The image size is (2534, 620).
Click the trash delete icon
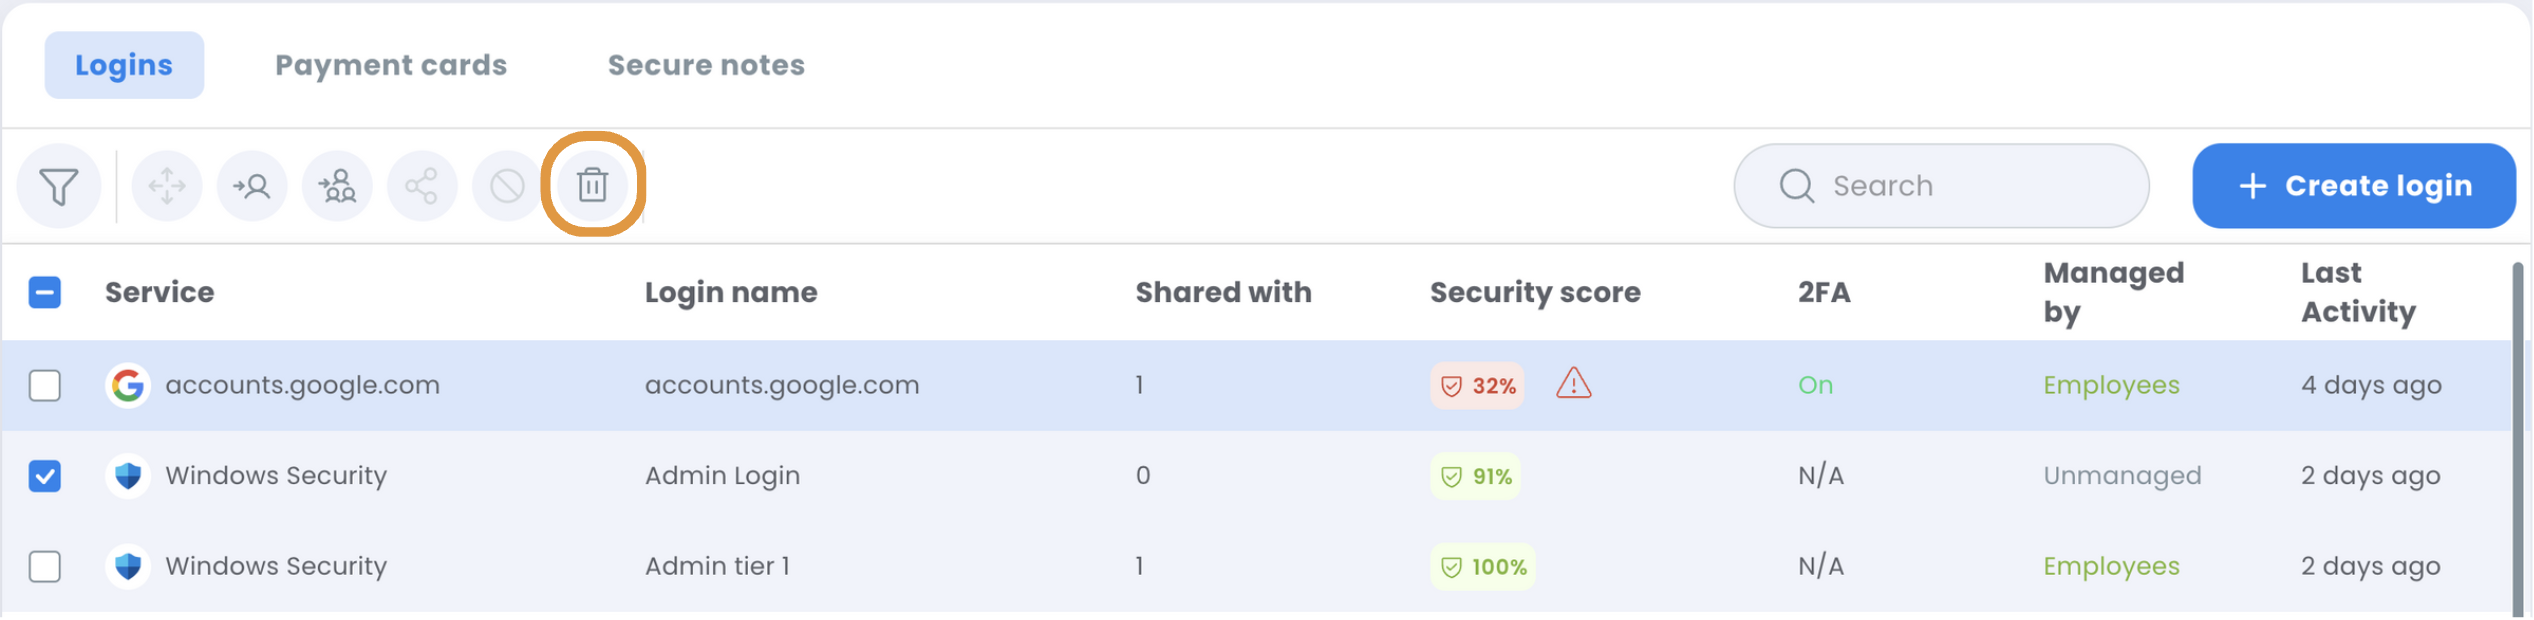pos(593,185)
